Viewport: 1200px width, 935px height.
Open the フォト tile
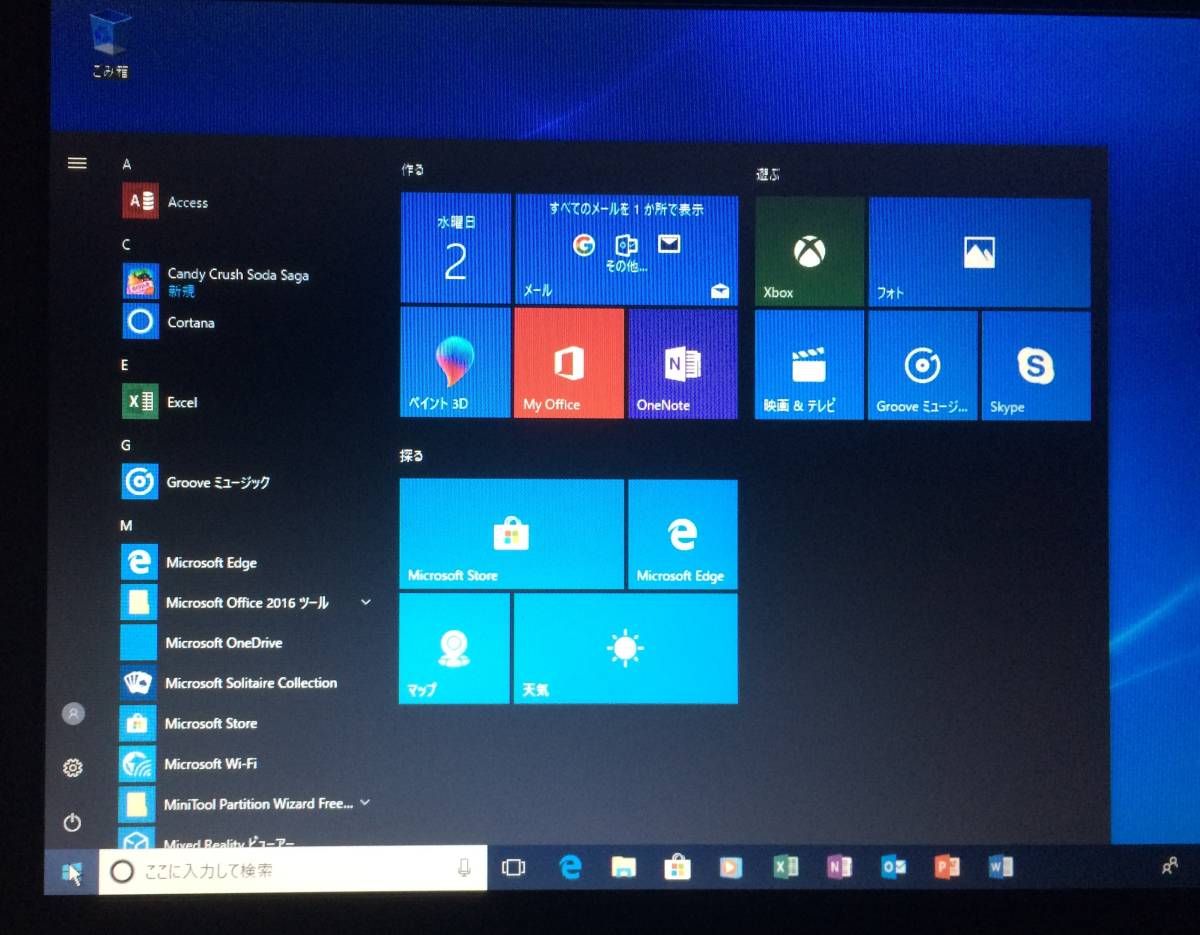(x=979, y=252)
